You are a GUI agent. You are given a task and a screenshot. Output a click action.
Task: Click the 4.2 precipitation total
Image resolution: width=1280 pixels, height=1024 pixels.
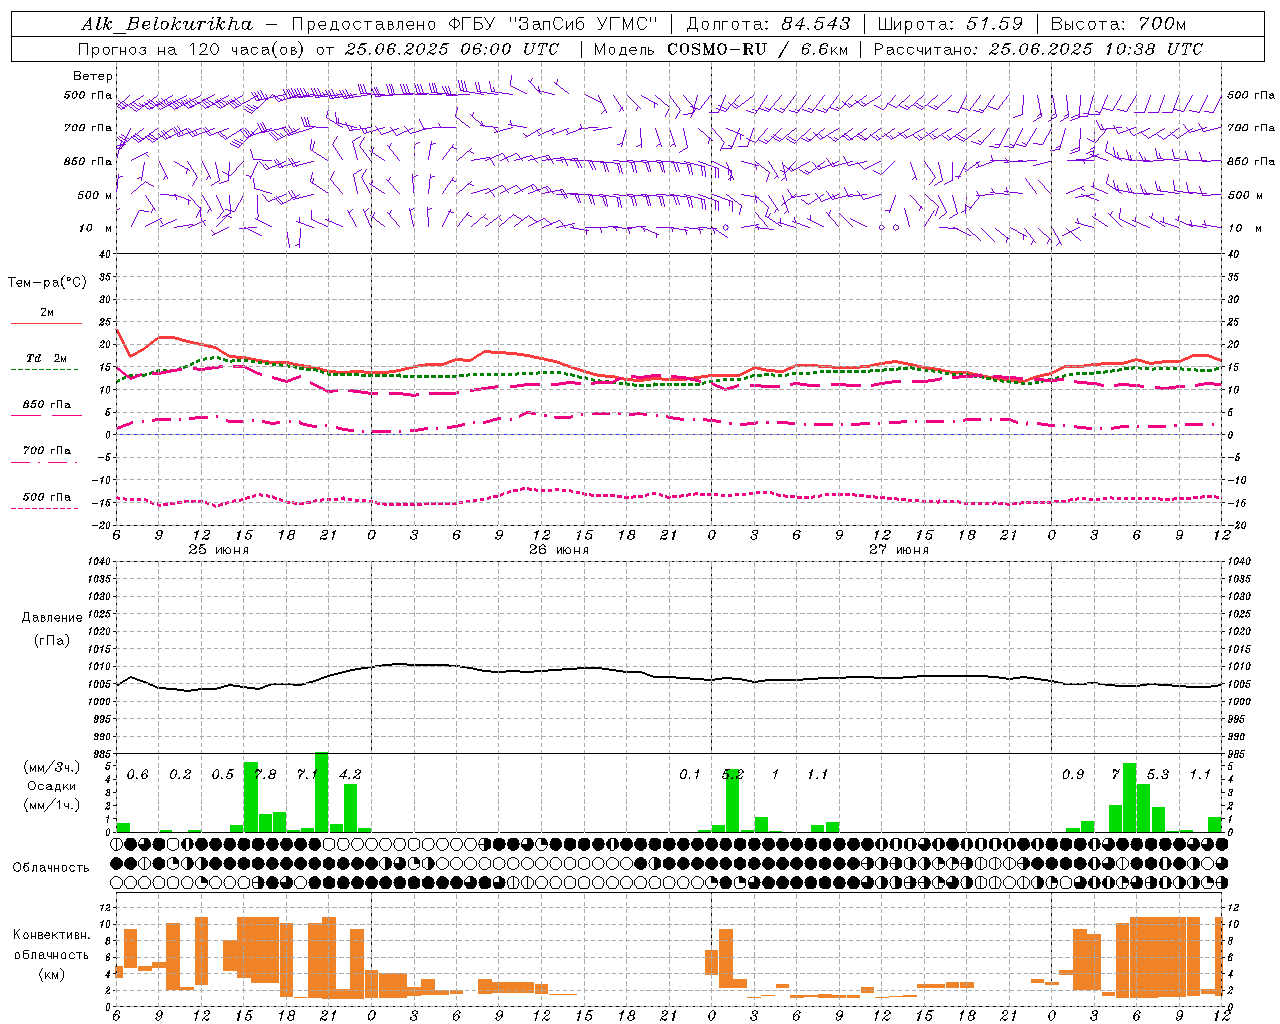(350, 774)
